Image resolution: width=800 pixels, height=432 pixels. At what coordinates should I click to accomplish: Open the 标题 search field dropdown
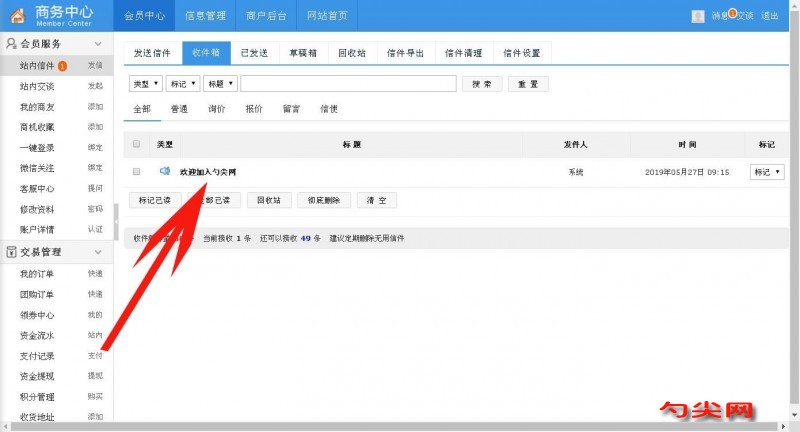click(219, 84)
